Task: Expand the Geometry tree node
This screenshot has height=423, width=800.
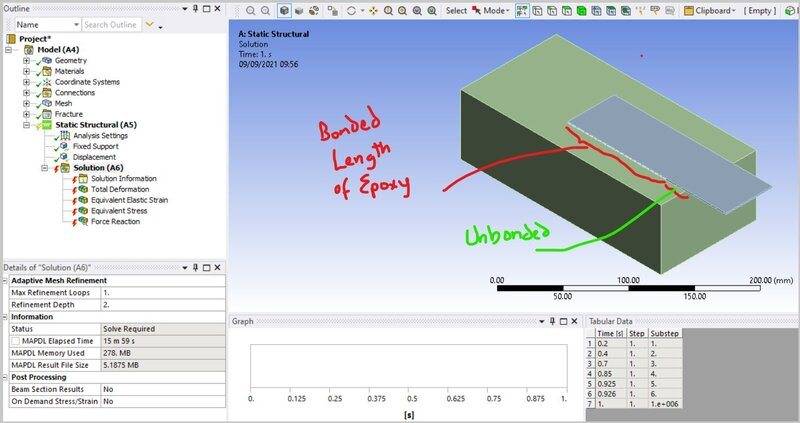Action: (x=26, y=60)
